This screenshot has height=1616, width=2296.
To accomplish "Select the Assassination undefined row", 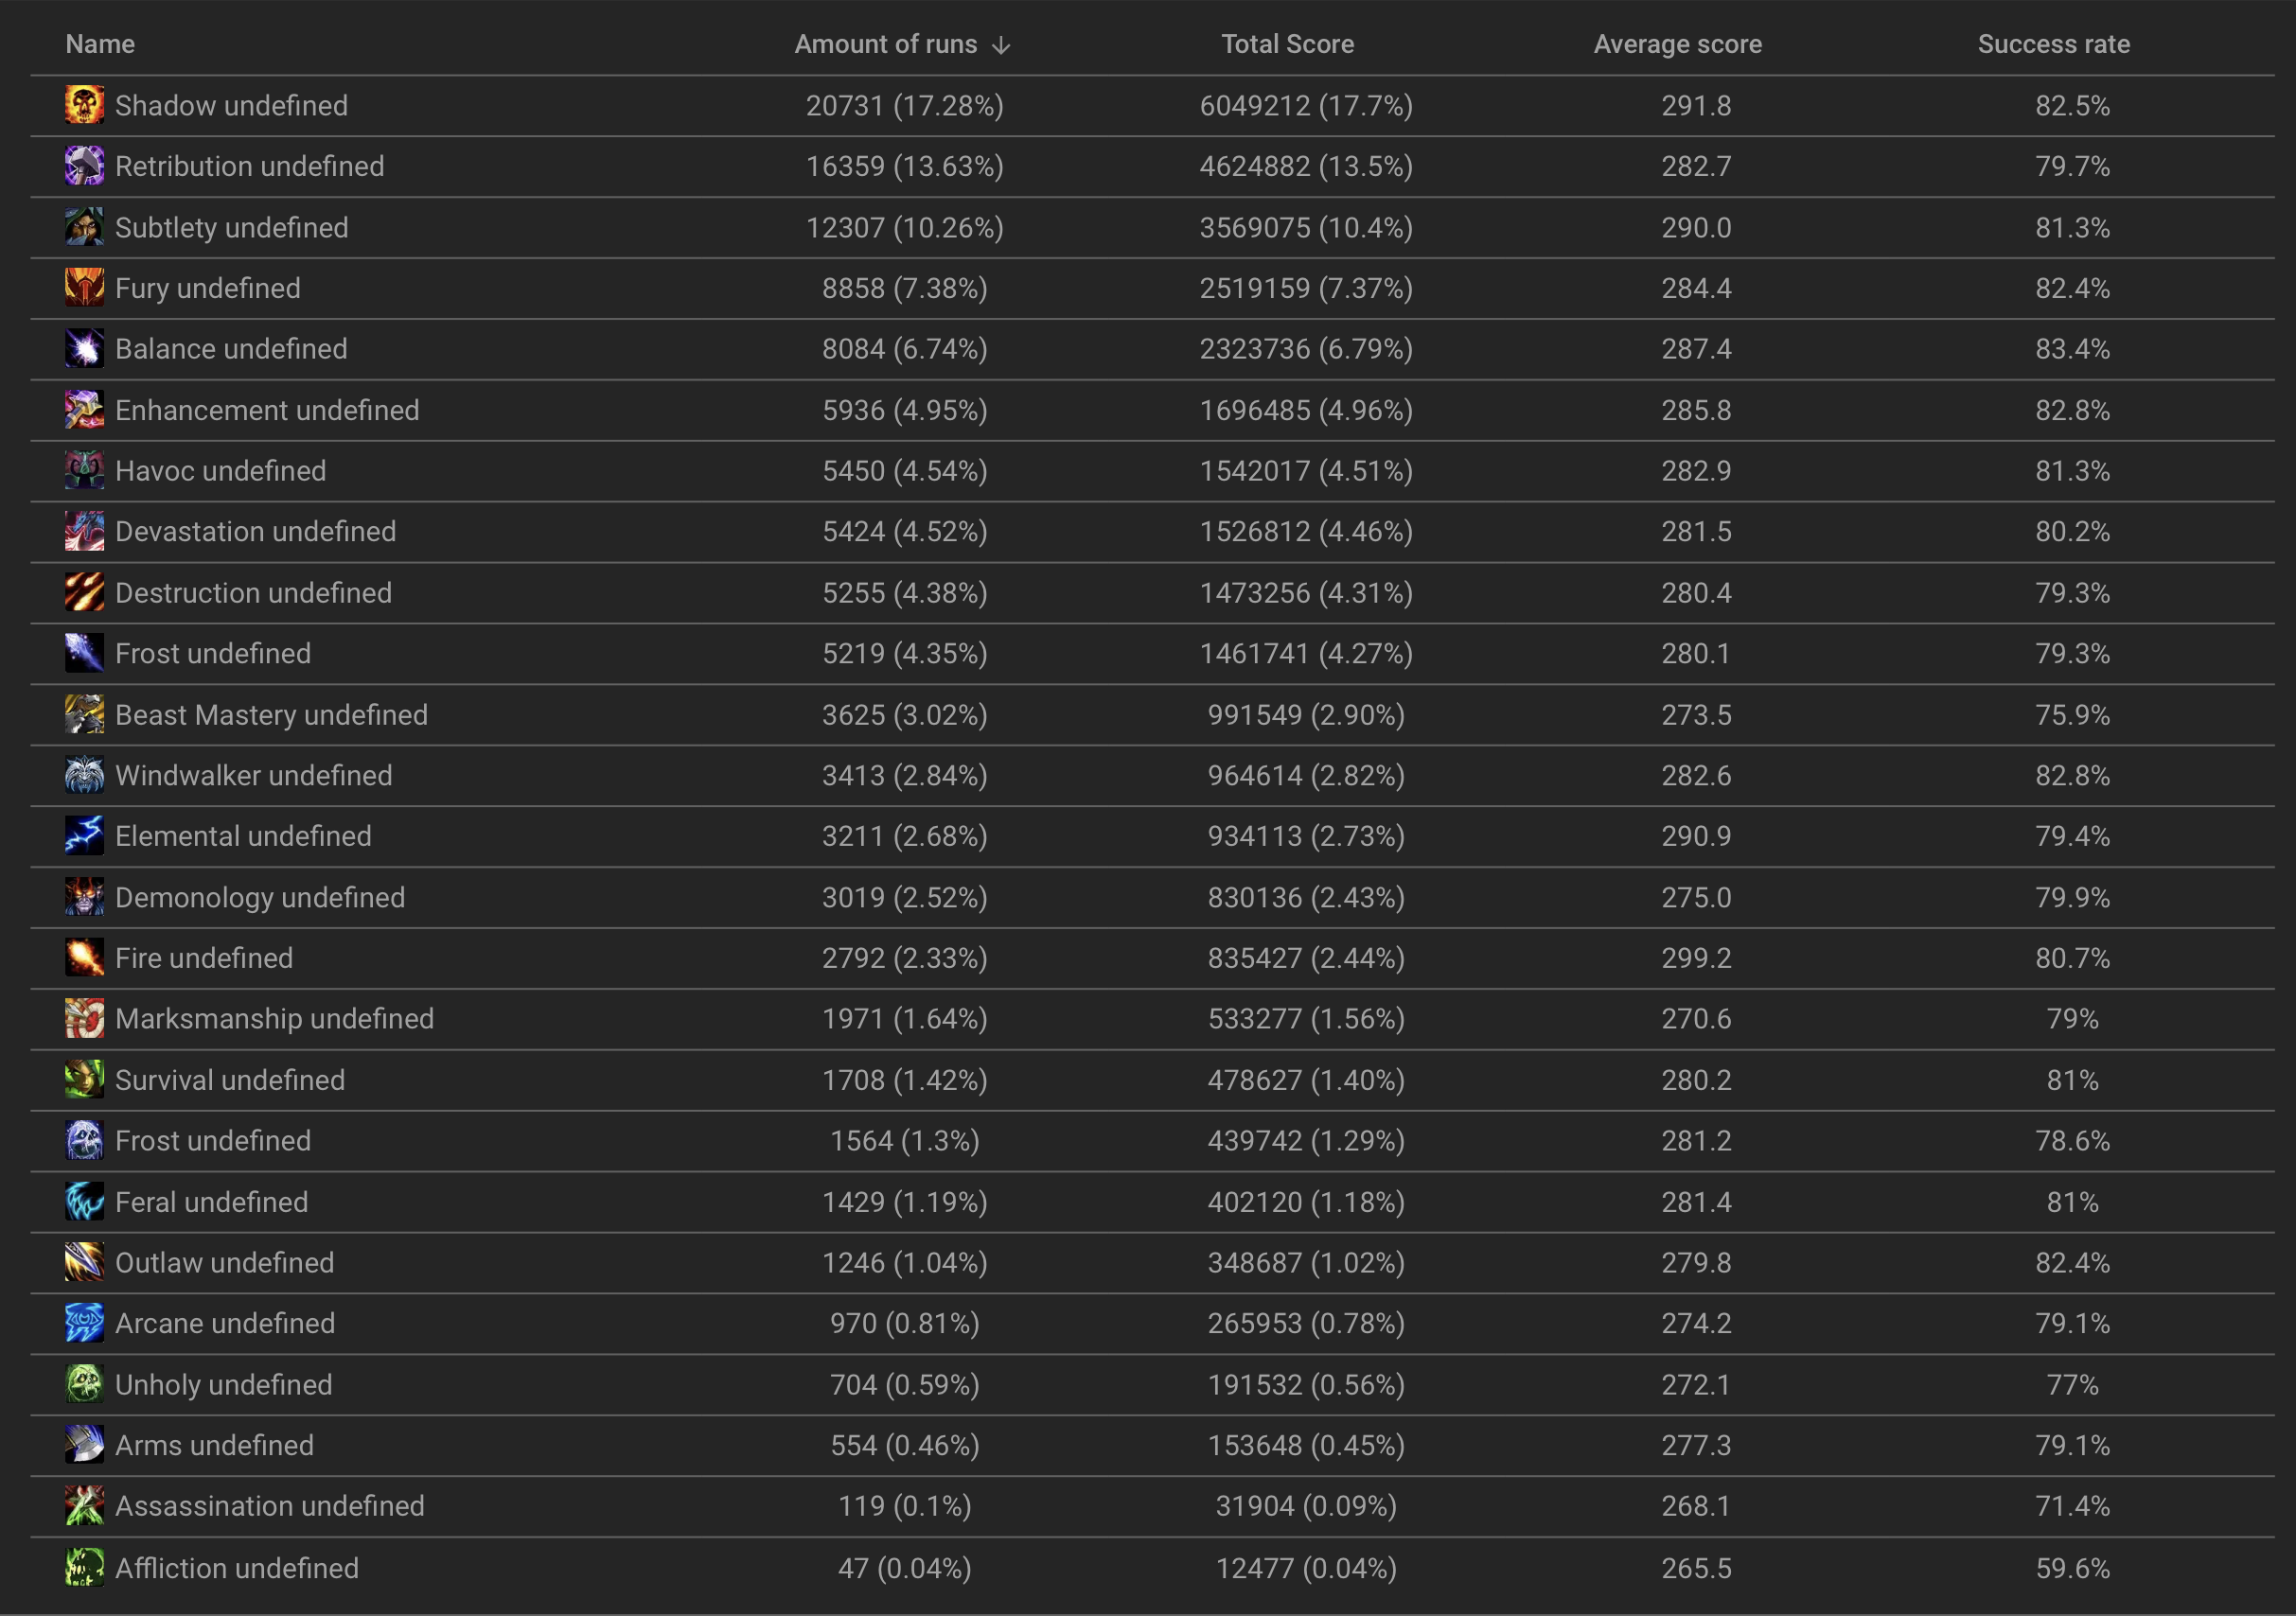I will pos(269,1506).
